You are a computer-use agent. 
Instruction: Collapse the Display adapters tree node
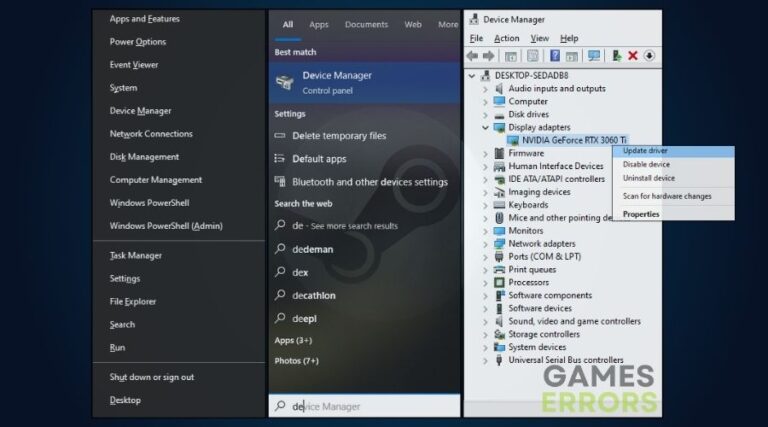coord(487,128)
